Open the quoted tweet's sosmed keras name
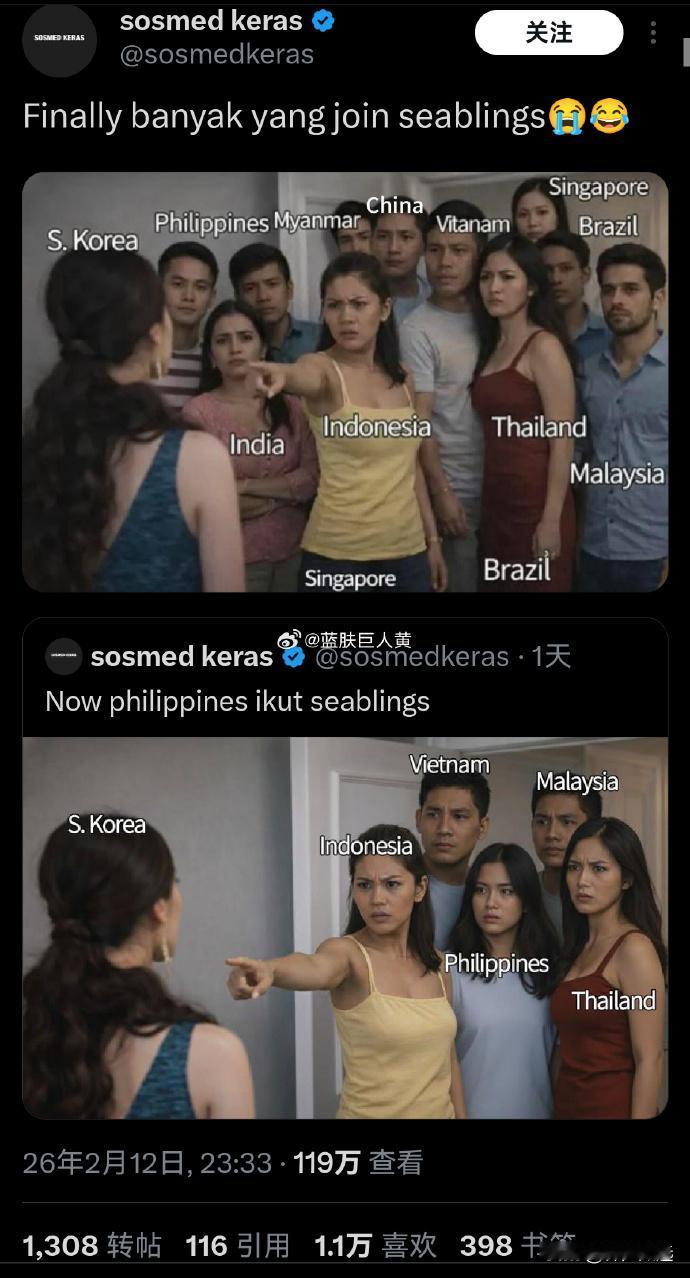Viewport: 690px width, 1278px height. tap(181, 657)
